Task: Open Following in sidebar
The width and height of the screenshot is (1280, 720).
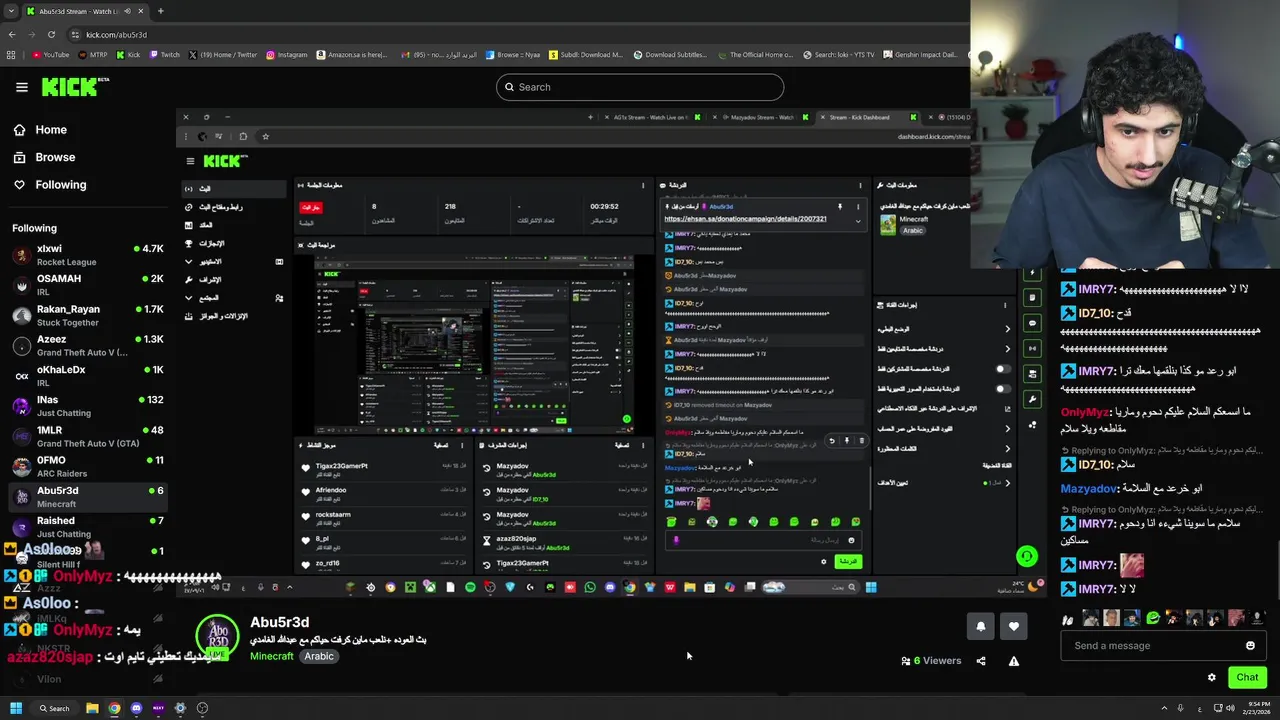Action: coord(60,185)
